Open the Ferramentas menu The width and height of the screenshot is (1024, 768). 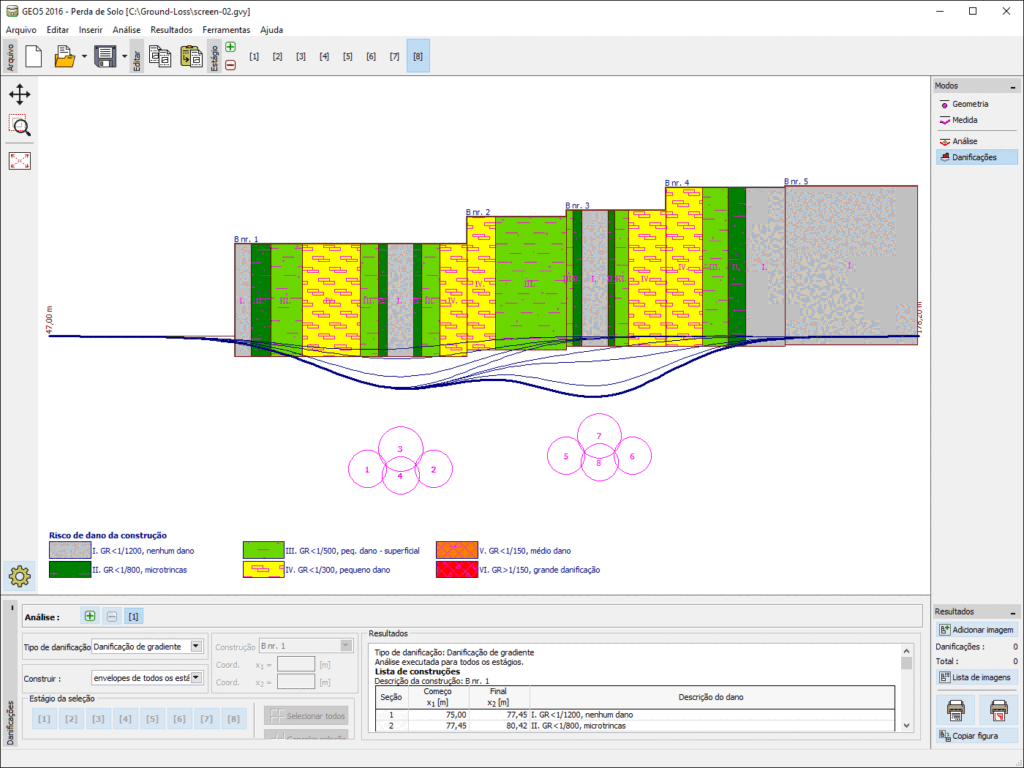click(x=226, y=29)
